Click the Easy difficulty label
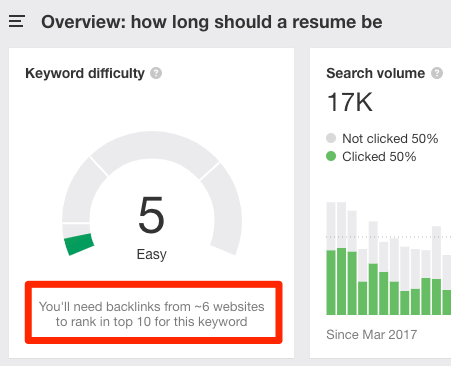The width and height of the screenshot is (451, 366). pyautogui.click(x=151, y=254)
